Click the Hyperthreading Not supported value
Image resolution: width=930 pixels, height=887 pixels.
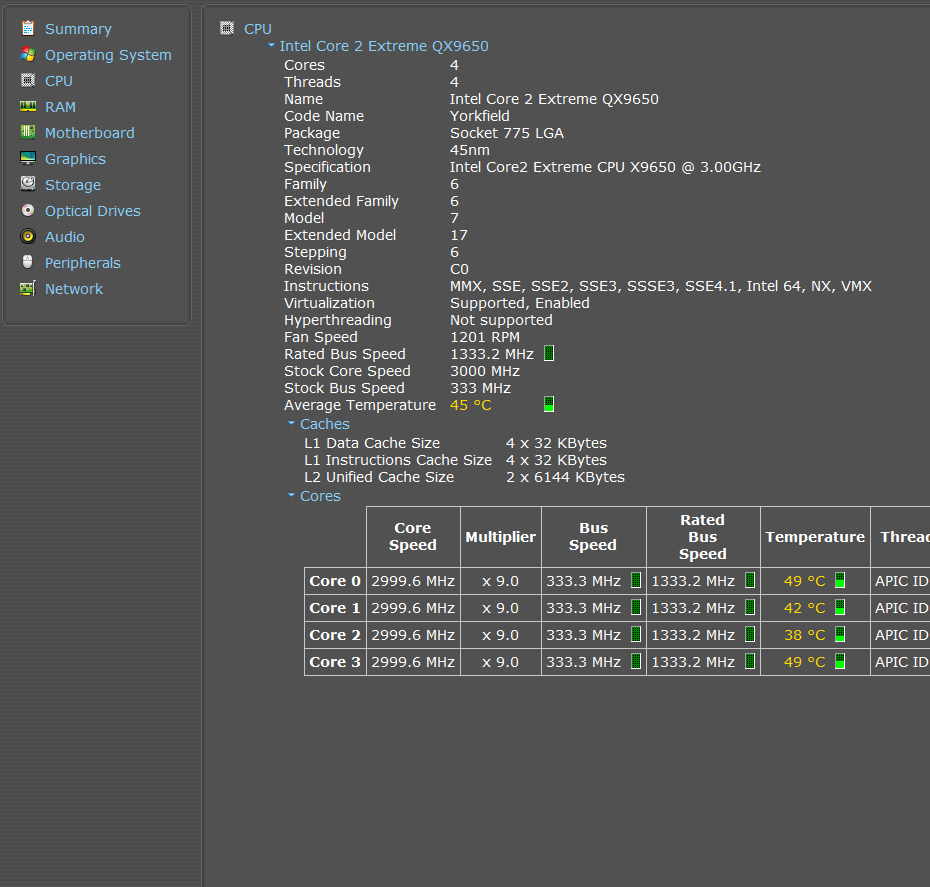[501, 321]
